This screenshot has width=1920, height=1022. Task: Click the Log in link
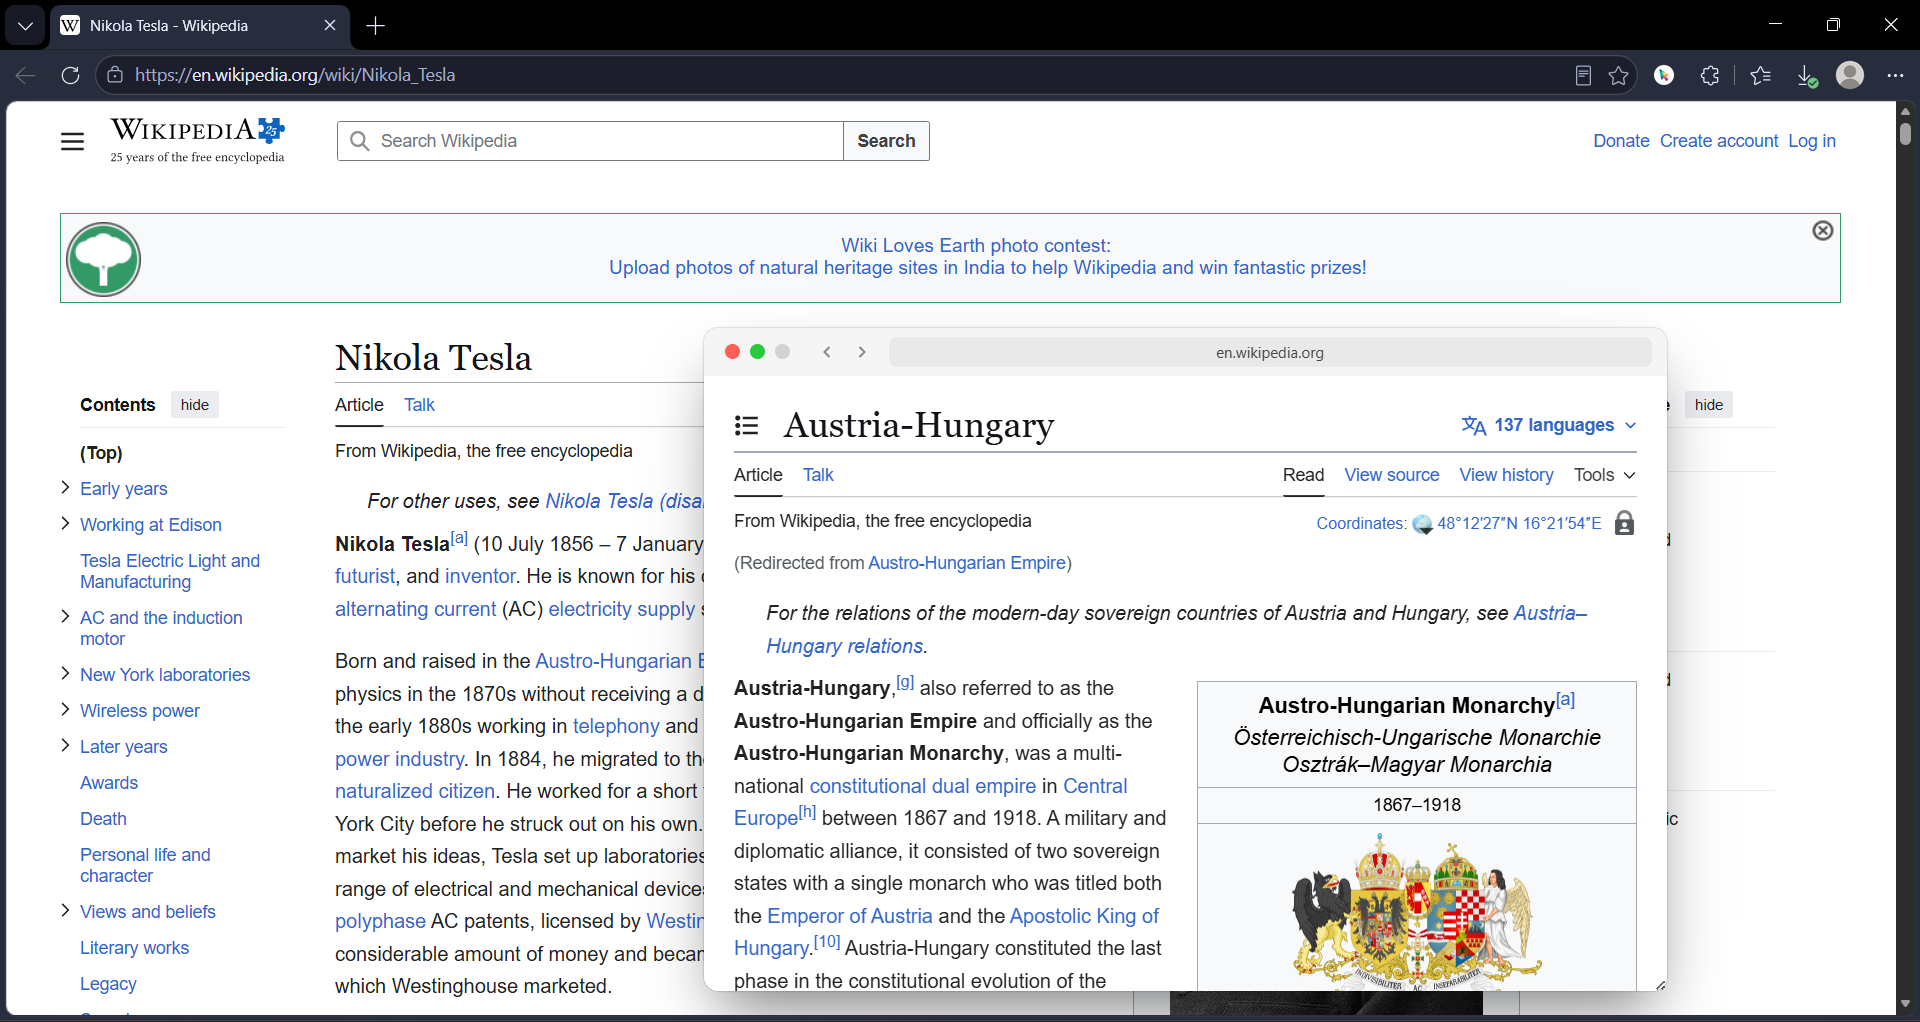tap(1812, 141)
